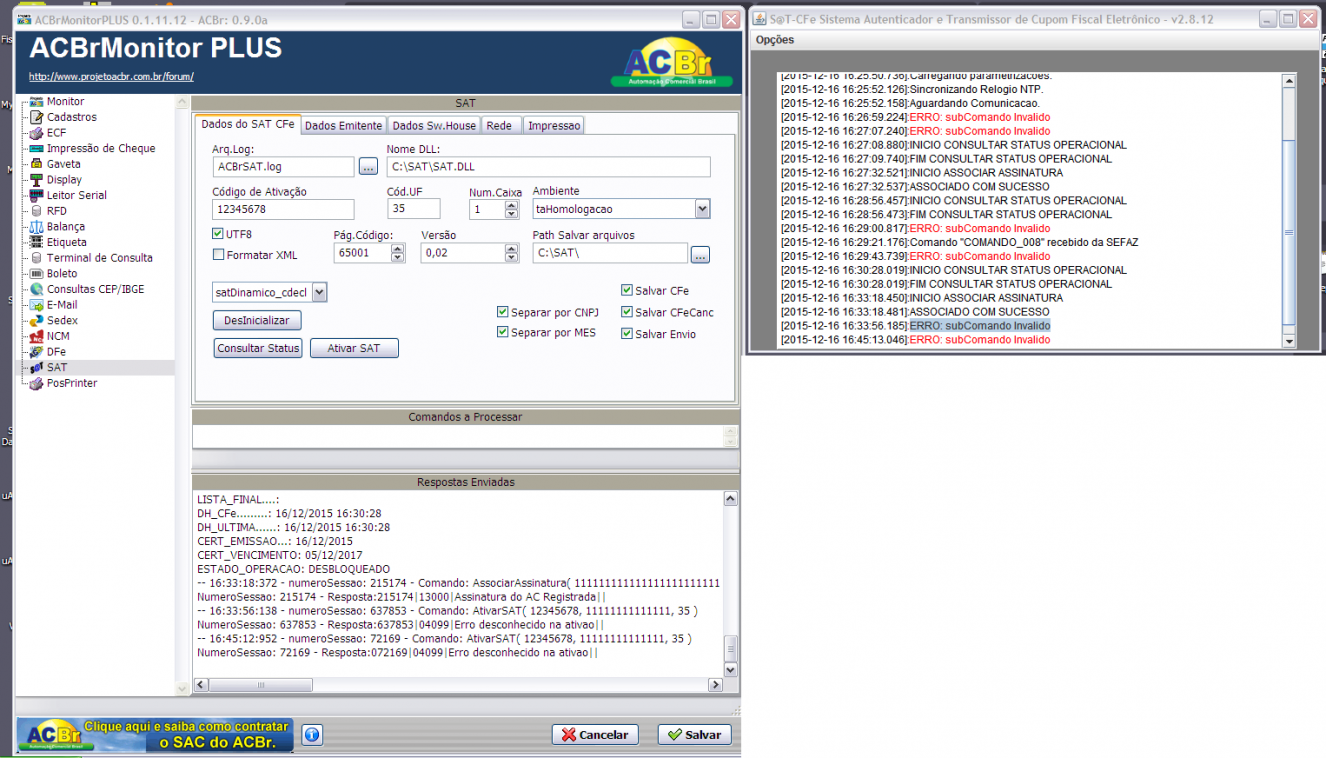The width and height of the screenshot is (1326, 758).
Task: Open the Ambiente taHomologacao dropdown
Action: tap(702, 209)
